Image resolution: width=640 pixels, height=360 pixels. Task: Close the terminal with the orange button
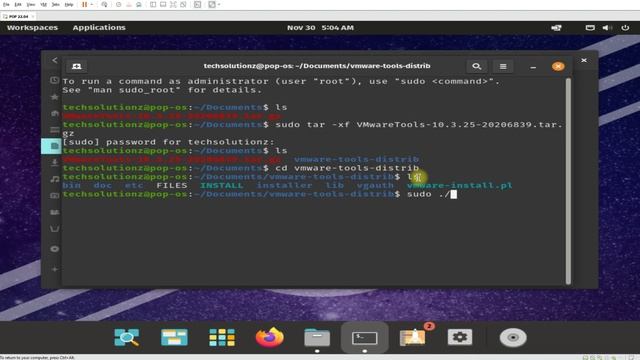tap(558, 66)
